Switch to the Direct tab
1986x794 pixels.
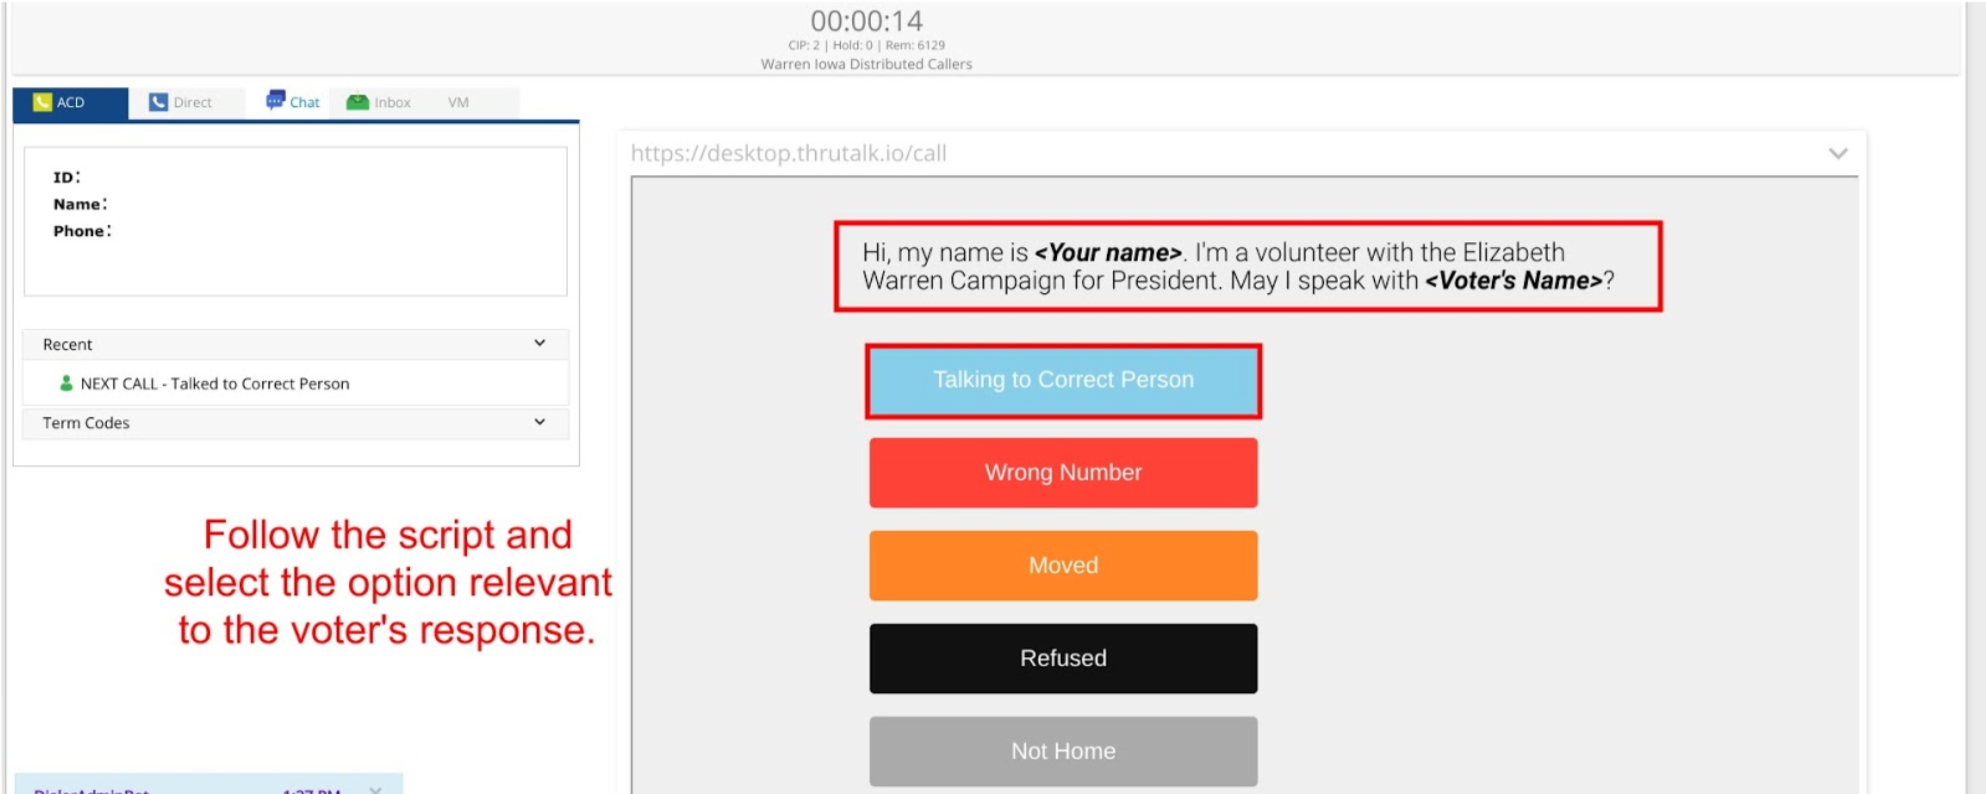click(x=186, y=102)
